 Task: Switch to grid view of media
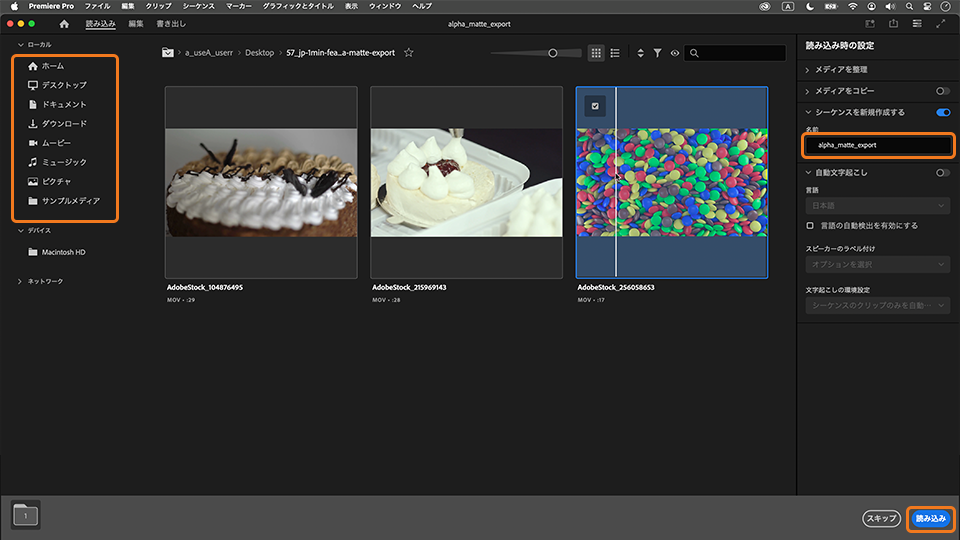point(597,53)
